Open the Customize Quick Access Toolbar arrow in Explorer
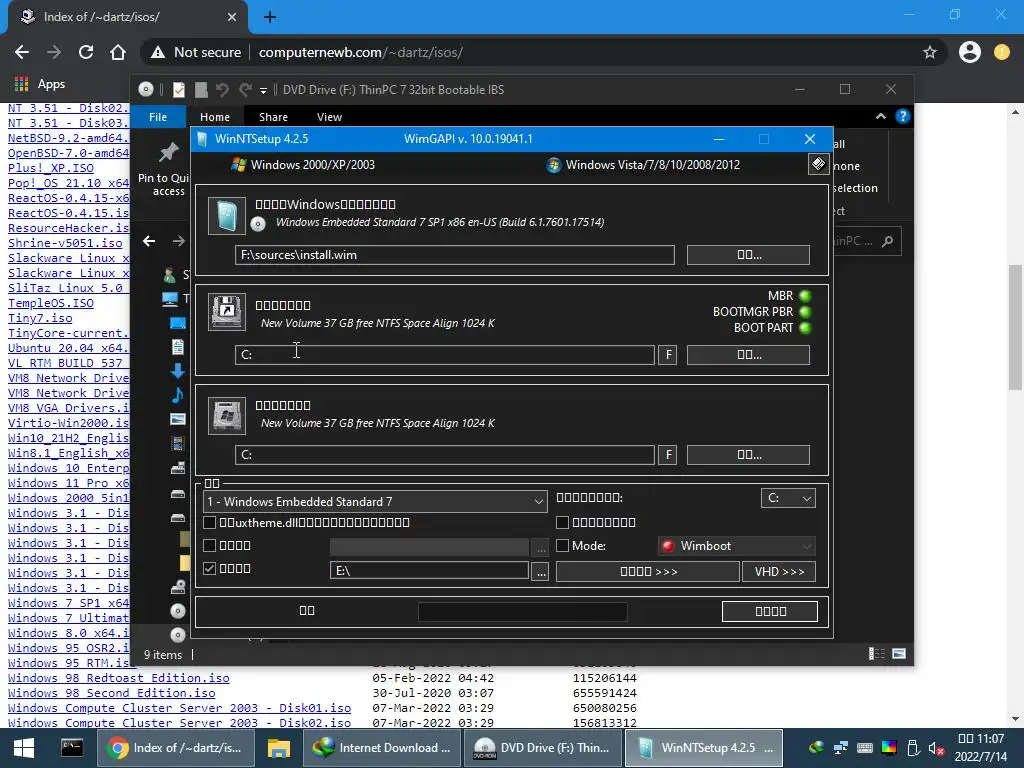 (263, 90)
